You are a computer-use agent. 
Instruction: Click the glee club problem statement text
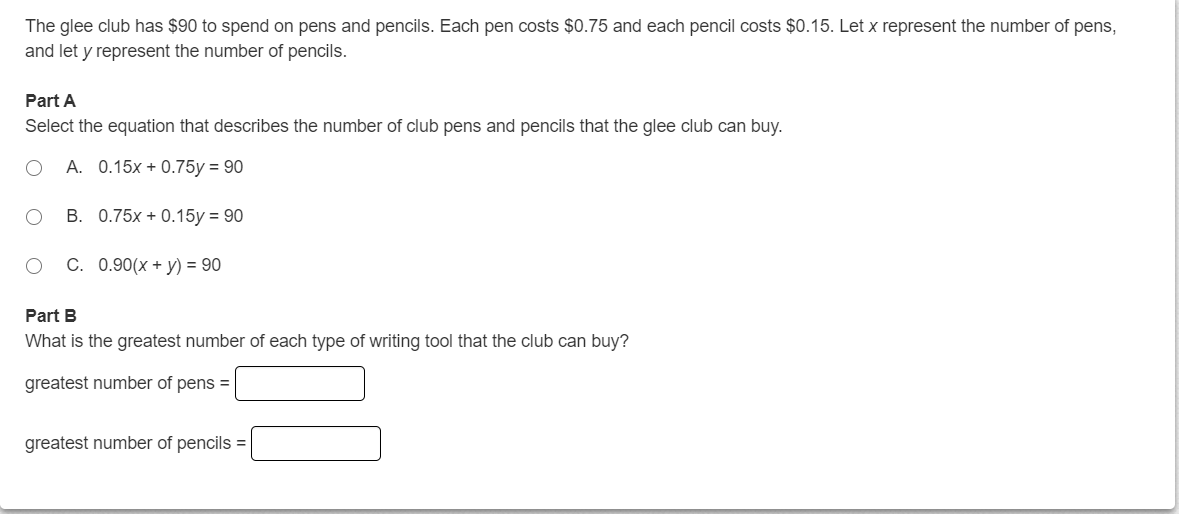click(x=571, y=38)
